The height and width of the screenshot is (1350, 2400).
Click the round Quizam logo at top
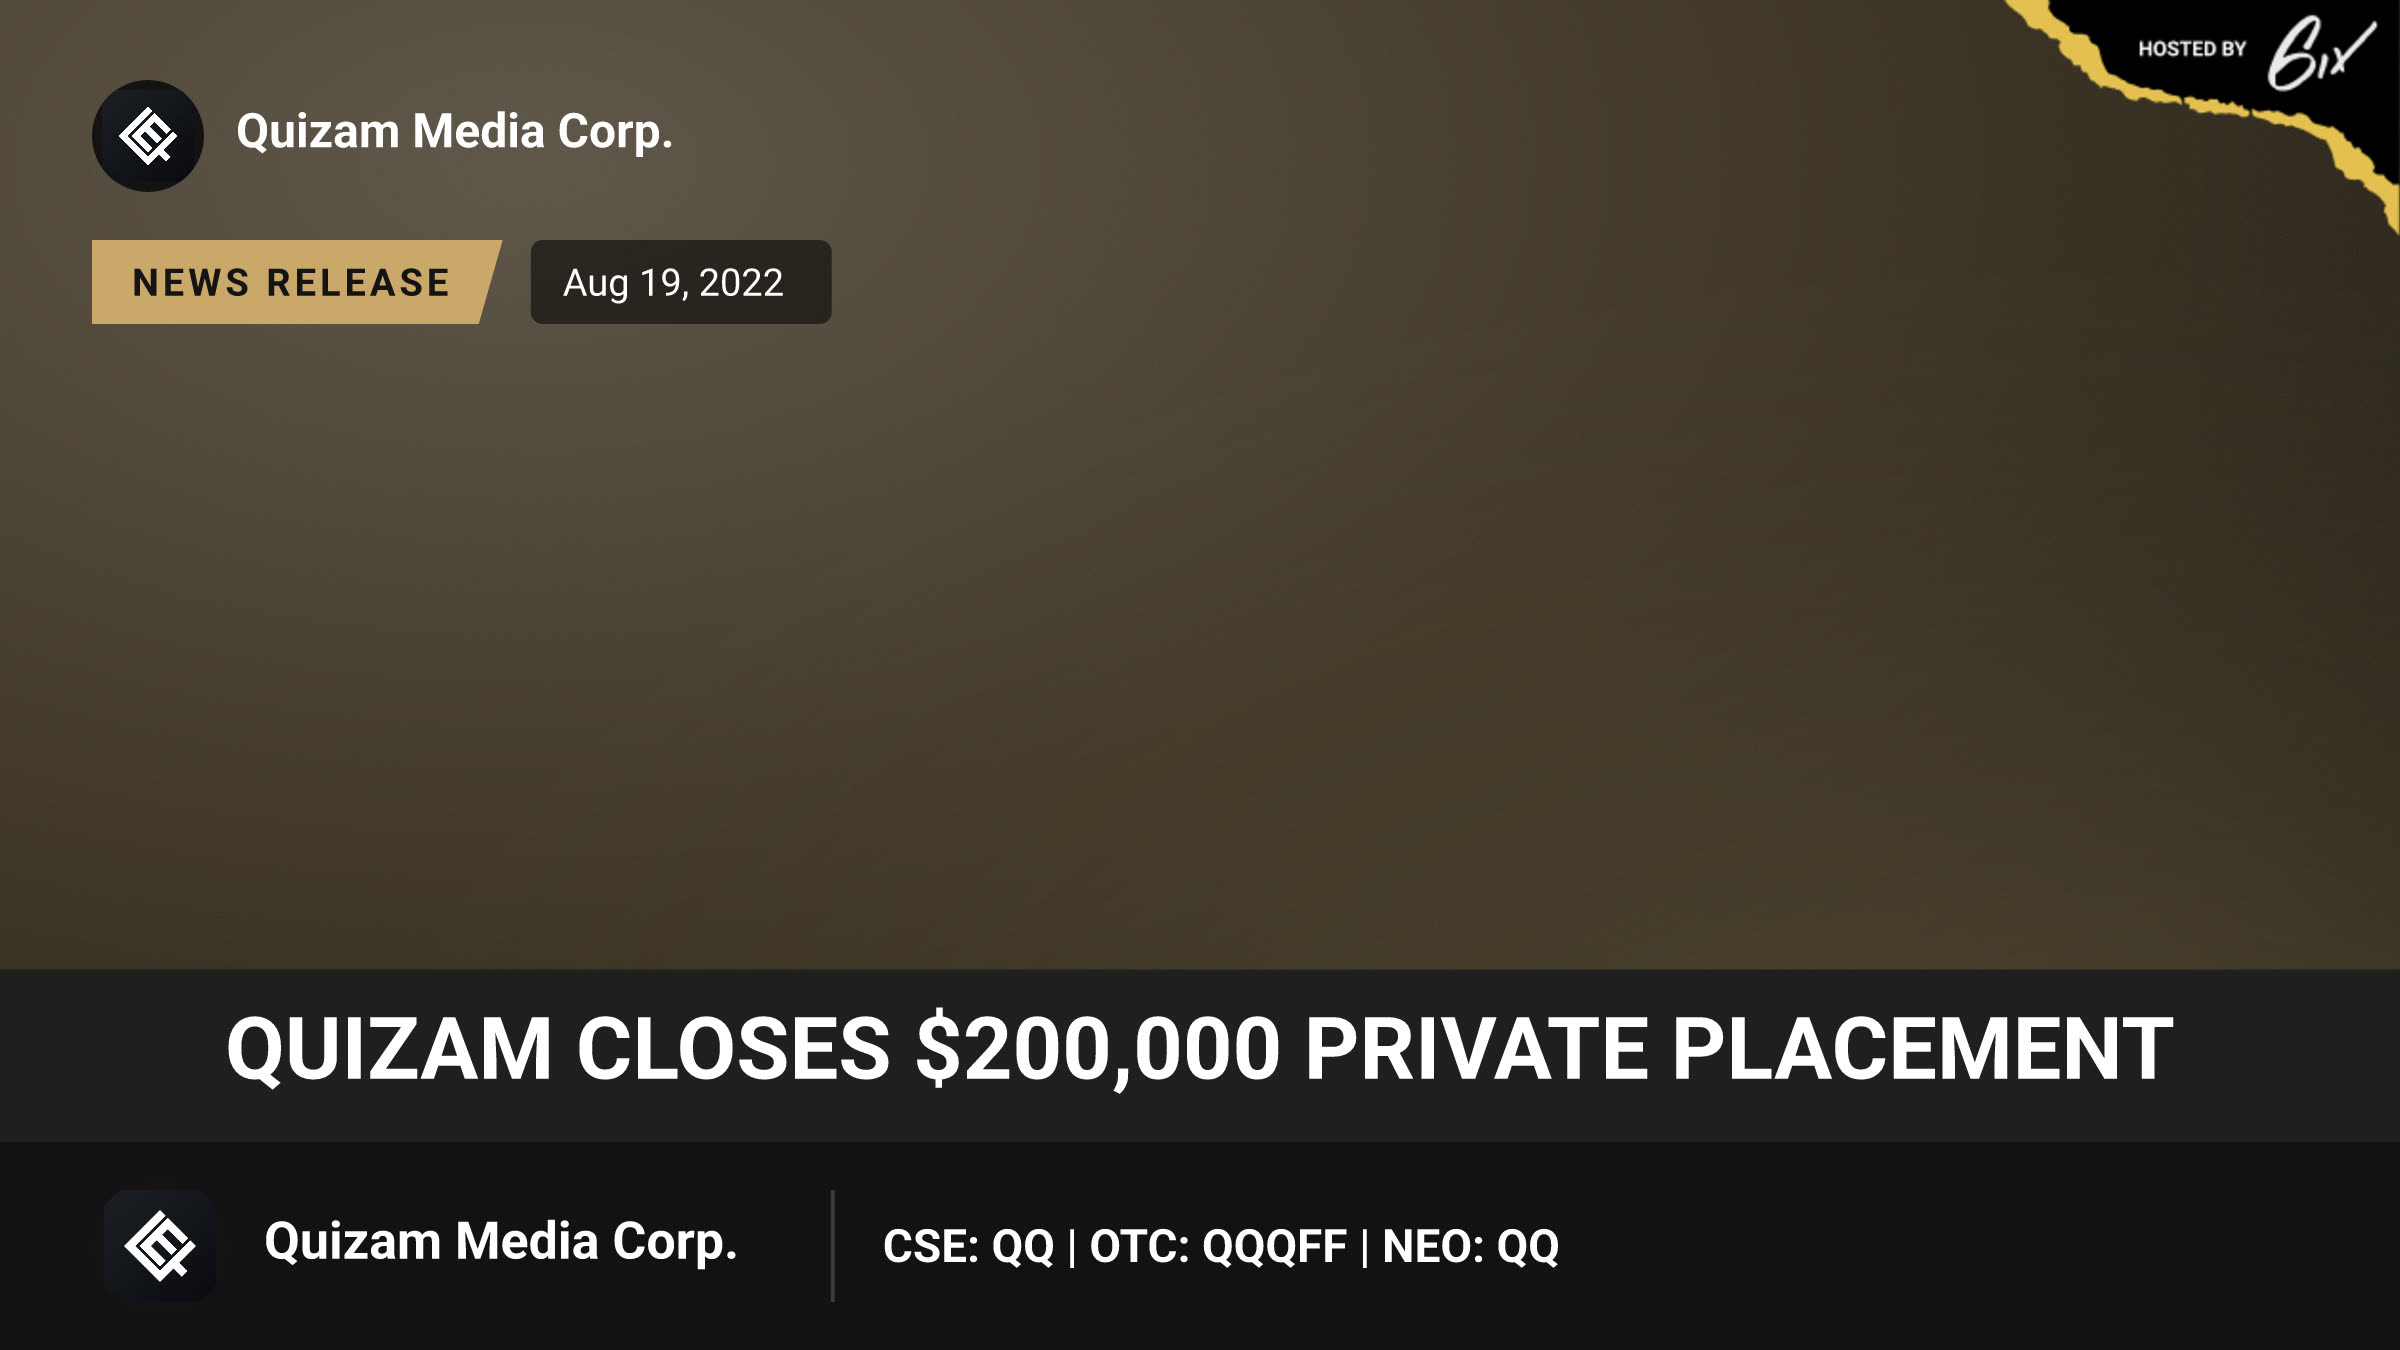(148, 136)
